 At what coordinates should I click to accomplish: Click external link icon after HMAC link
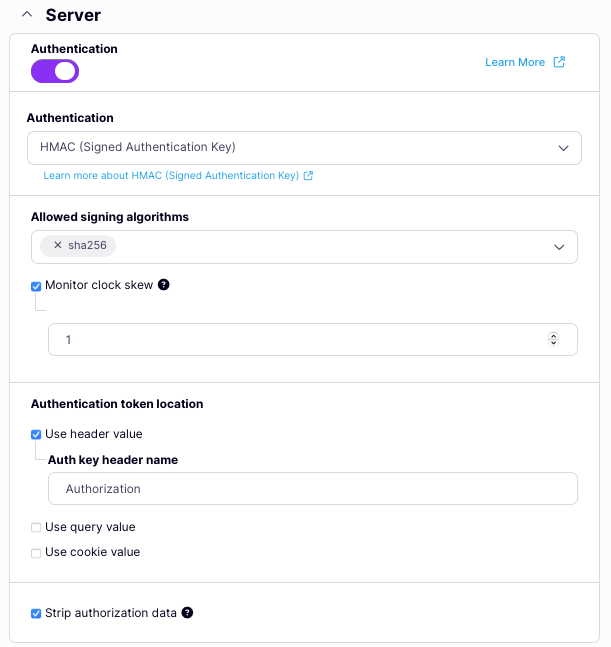(309, 176)
